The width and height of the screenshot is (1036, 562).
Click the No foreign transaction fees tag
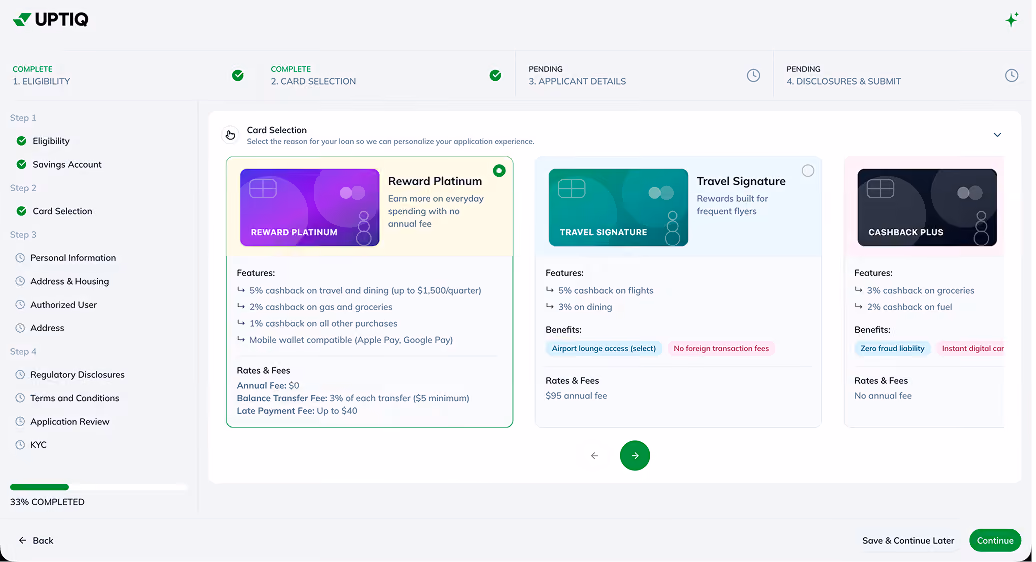721,349
